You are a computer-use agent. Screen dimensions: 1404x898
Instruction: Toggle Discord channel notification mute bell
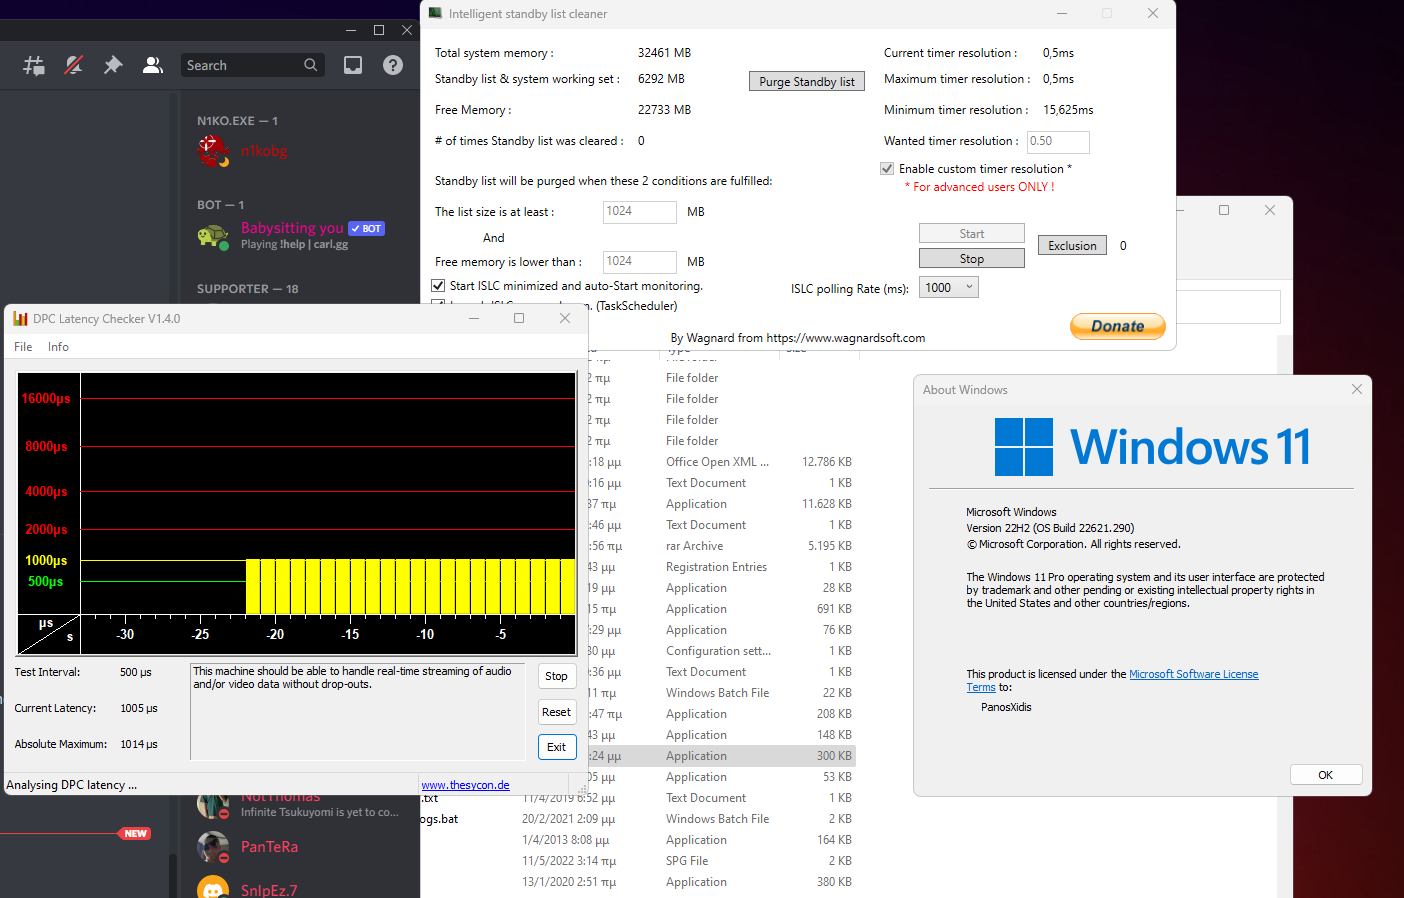coord(73,65)
